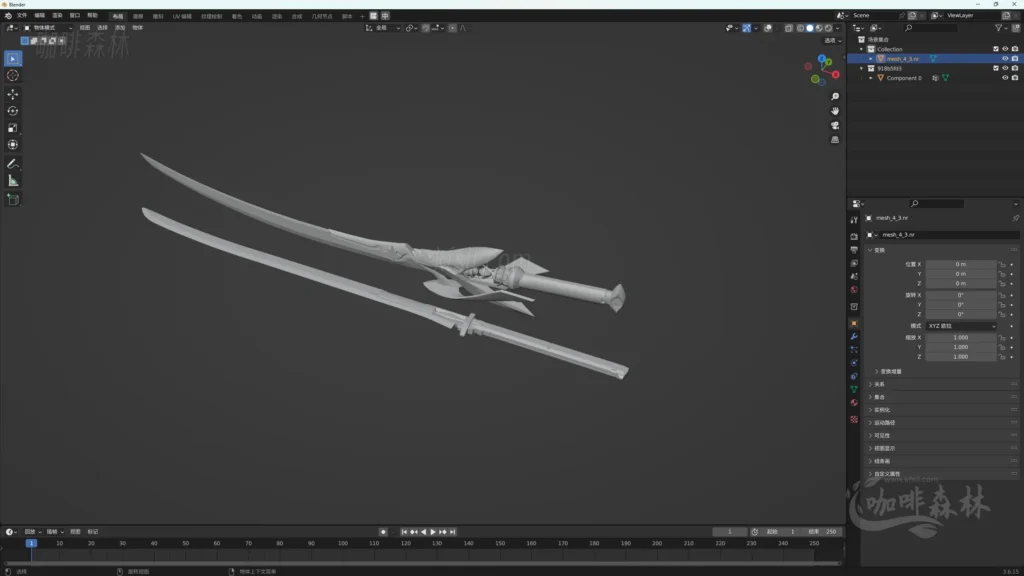Open the 文件 (File) menu
1024x576 pixels.
22,16
